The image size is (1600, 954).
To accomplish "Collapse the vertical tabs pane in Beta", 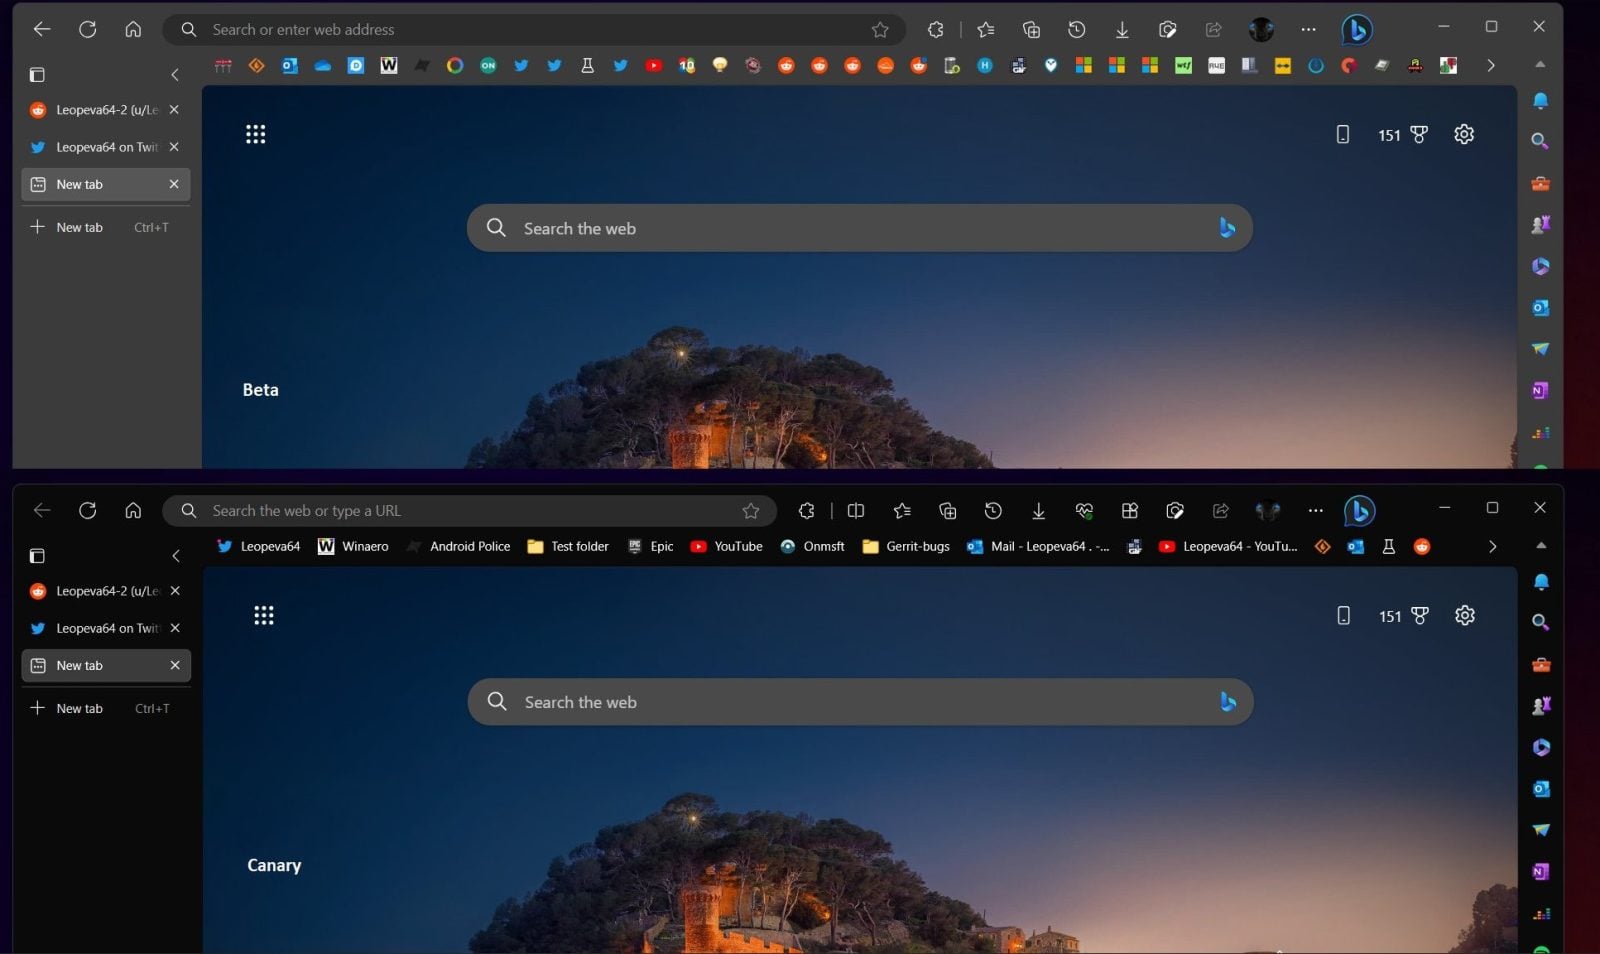I will (x=175, y=75).
